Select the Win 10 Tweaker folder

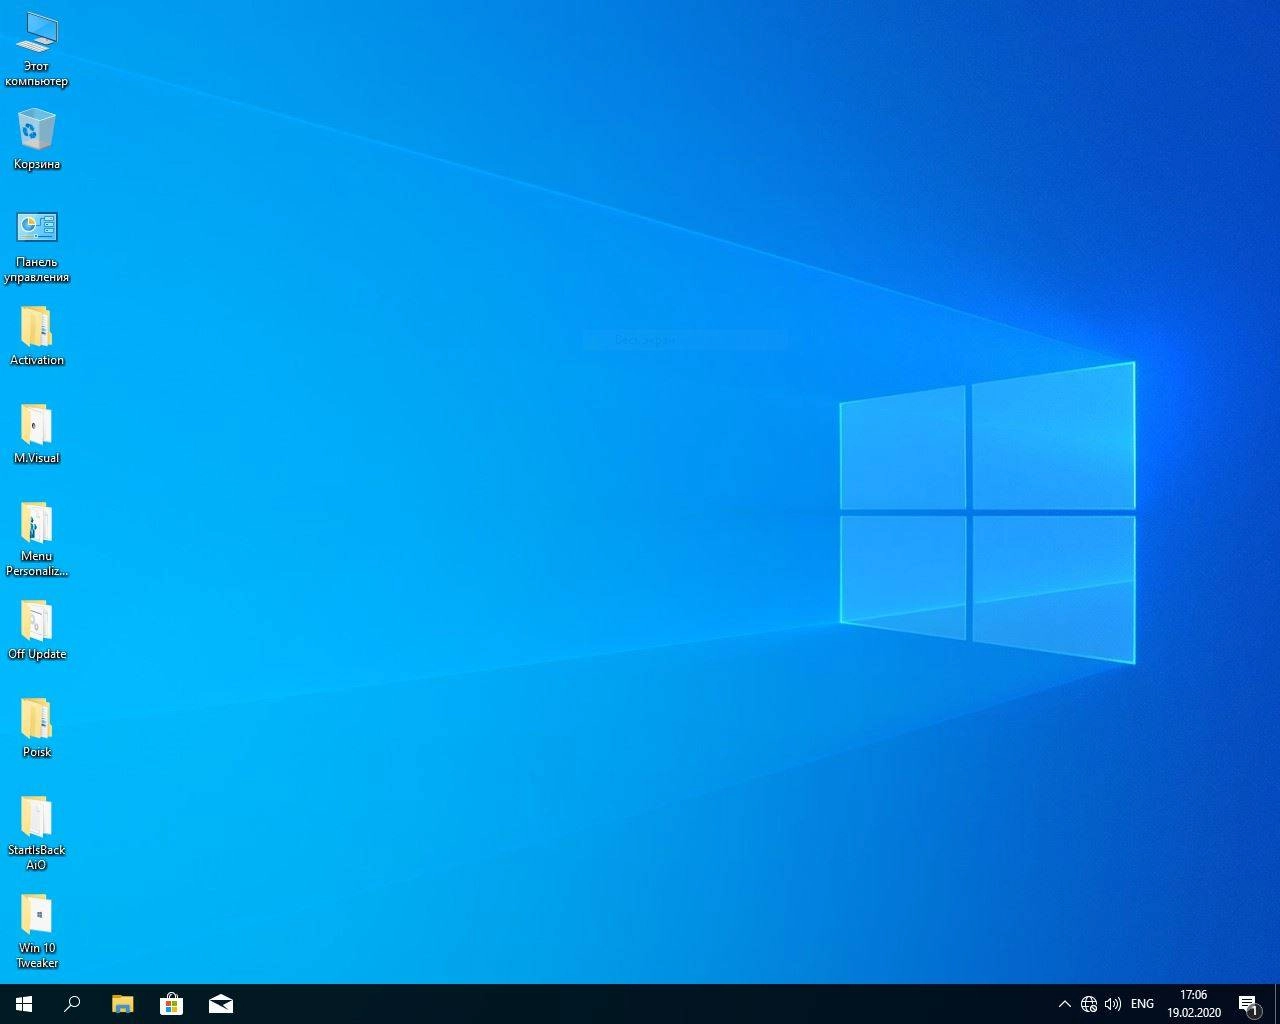(37, 931)
